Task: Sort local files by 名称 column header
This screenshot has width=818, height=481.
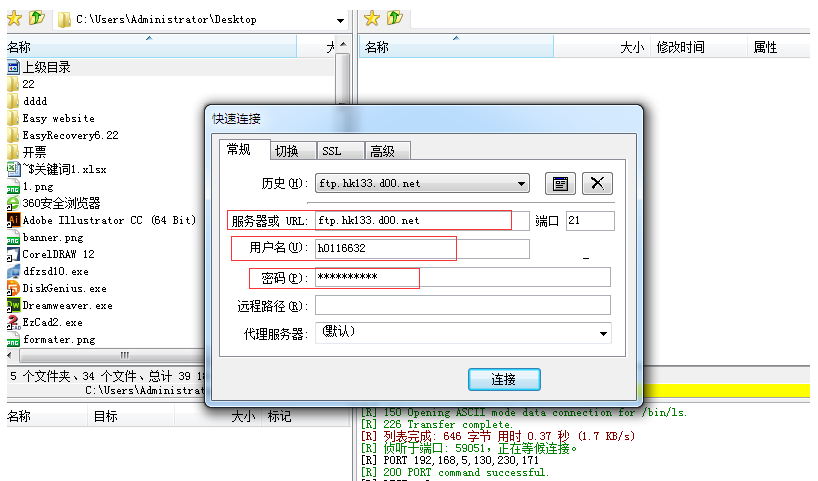Action: pos(151,47)
